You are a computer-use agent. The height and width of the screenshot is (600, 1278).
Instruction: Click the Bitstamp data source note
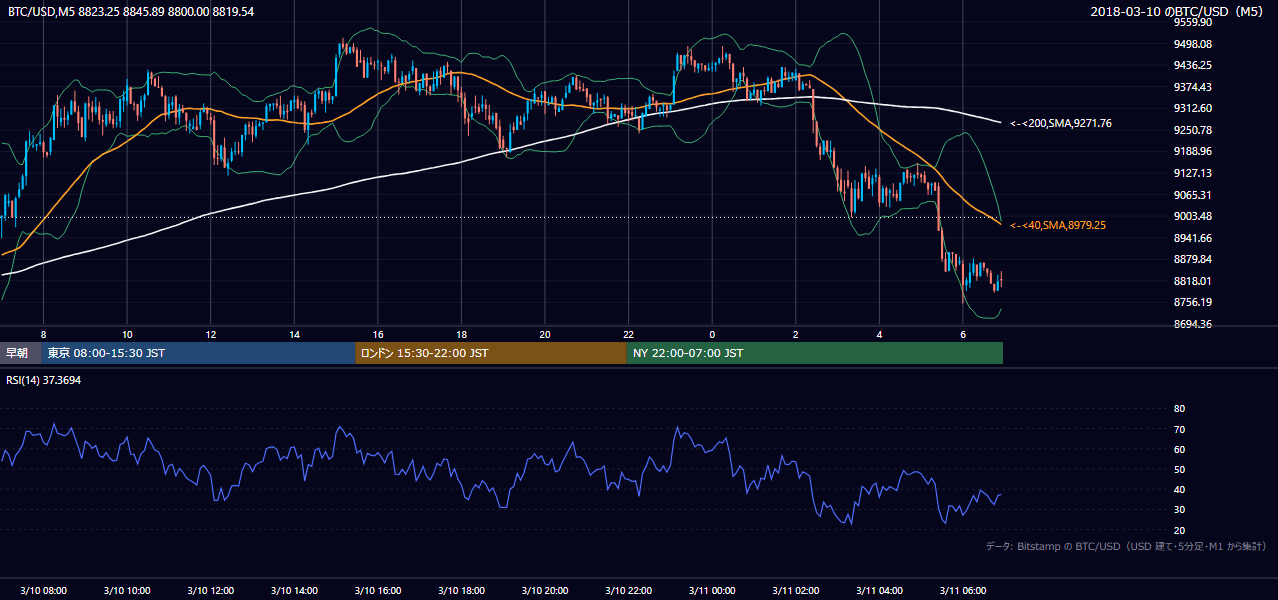(1126, 546)
